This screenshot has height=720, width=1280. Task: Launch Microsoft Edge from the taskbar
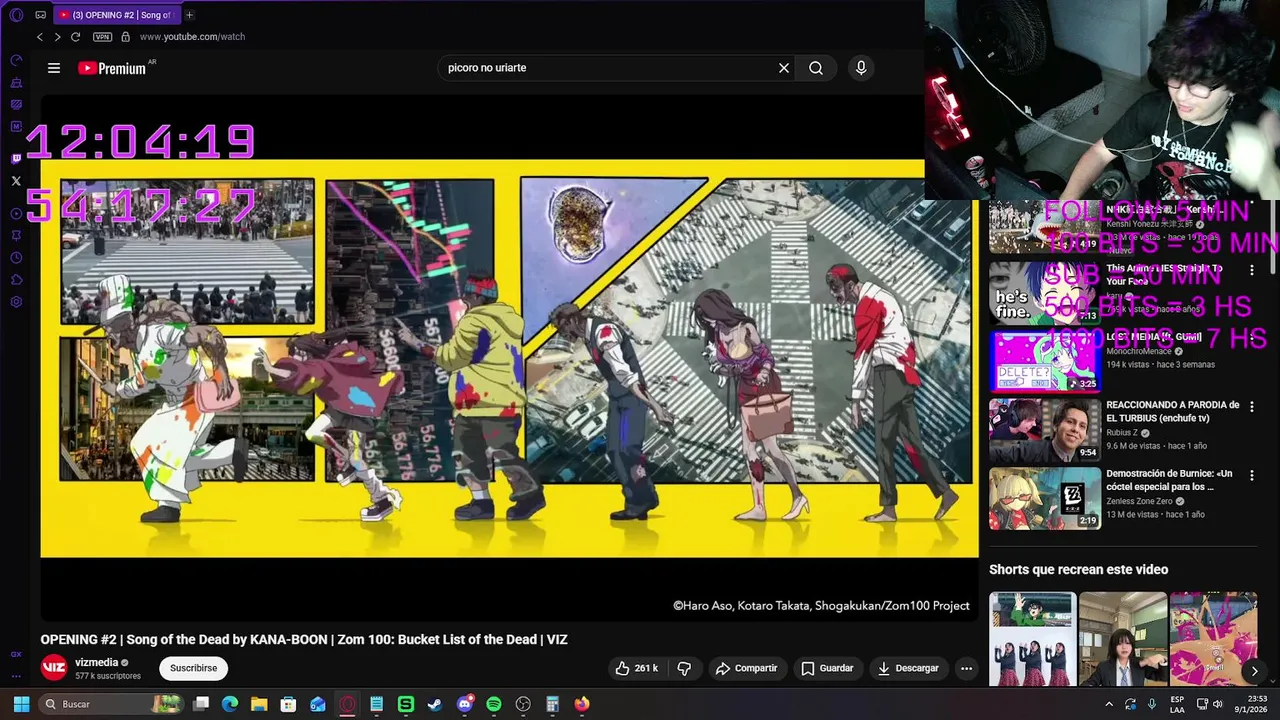(x=230, y=704)
